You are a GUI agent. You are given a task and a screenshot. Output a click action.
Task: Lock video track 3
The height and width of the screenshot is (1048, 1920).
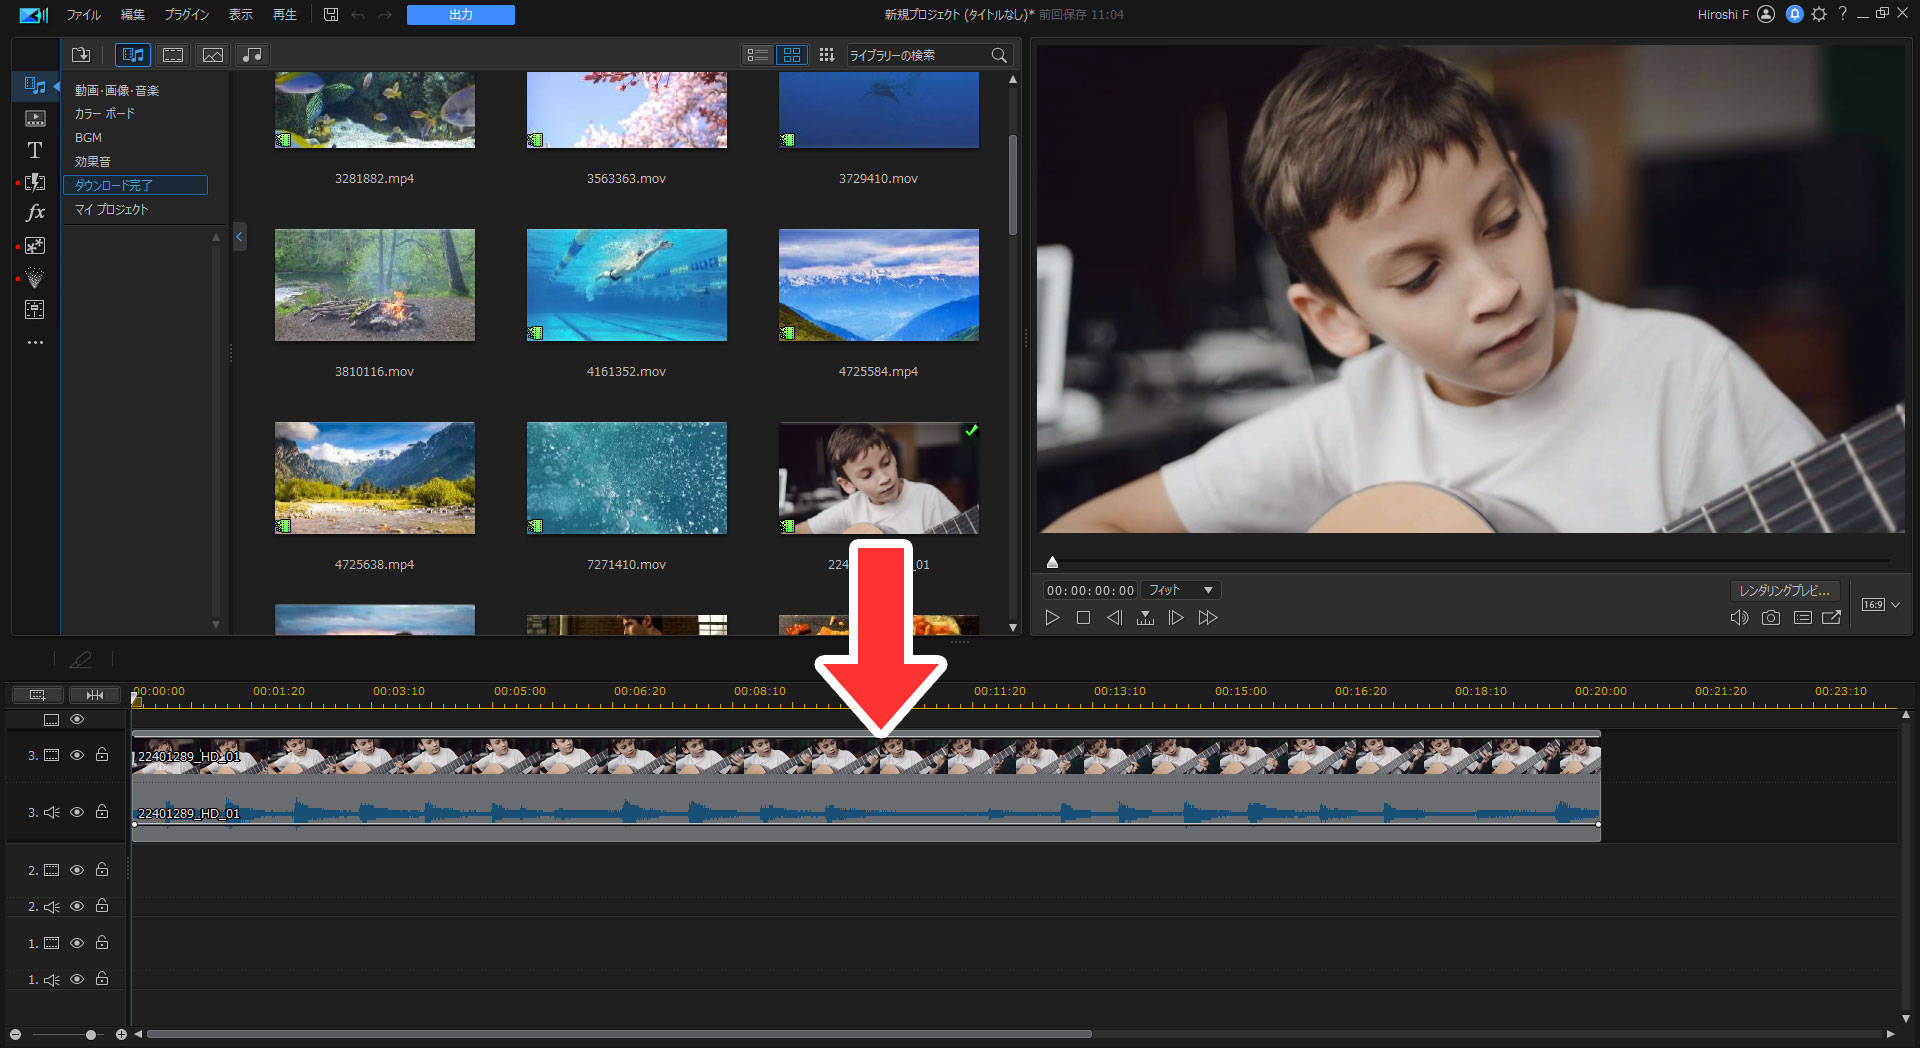102,755
